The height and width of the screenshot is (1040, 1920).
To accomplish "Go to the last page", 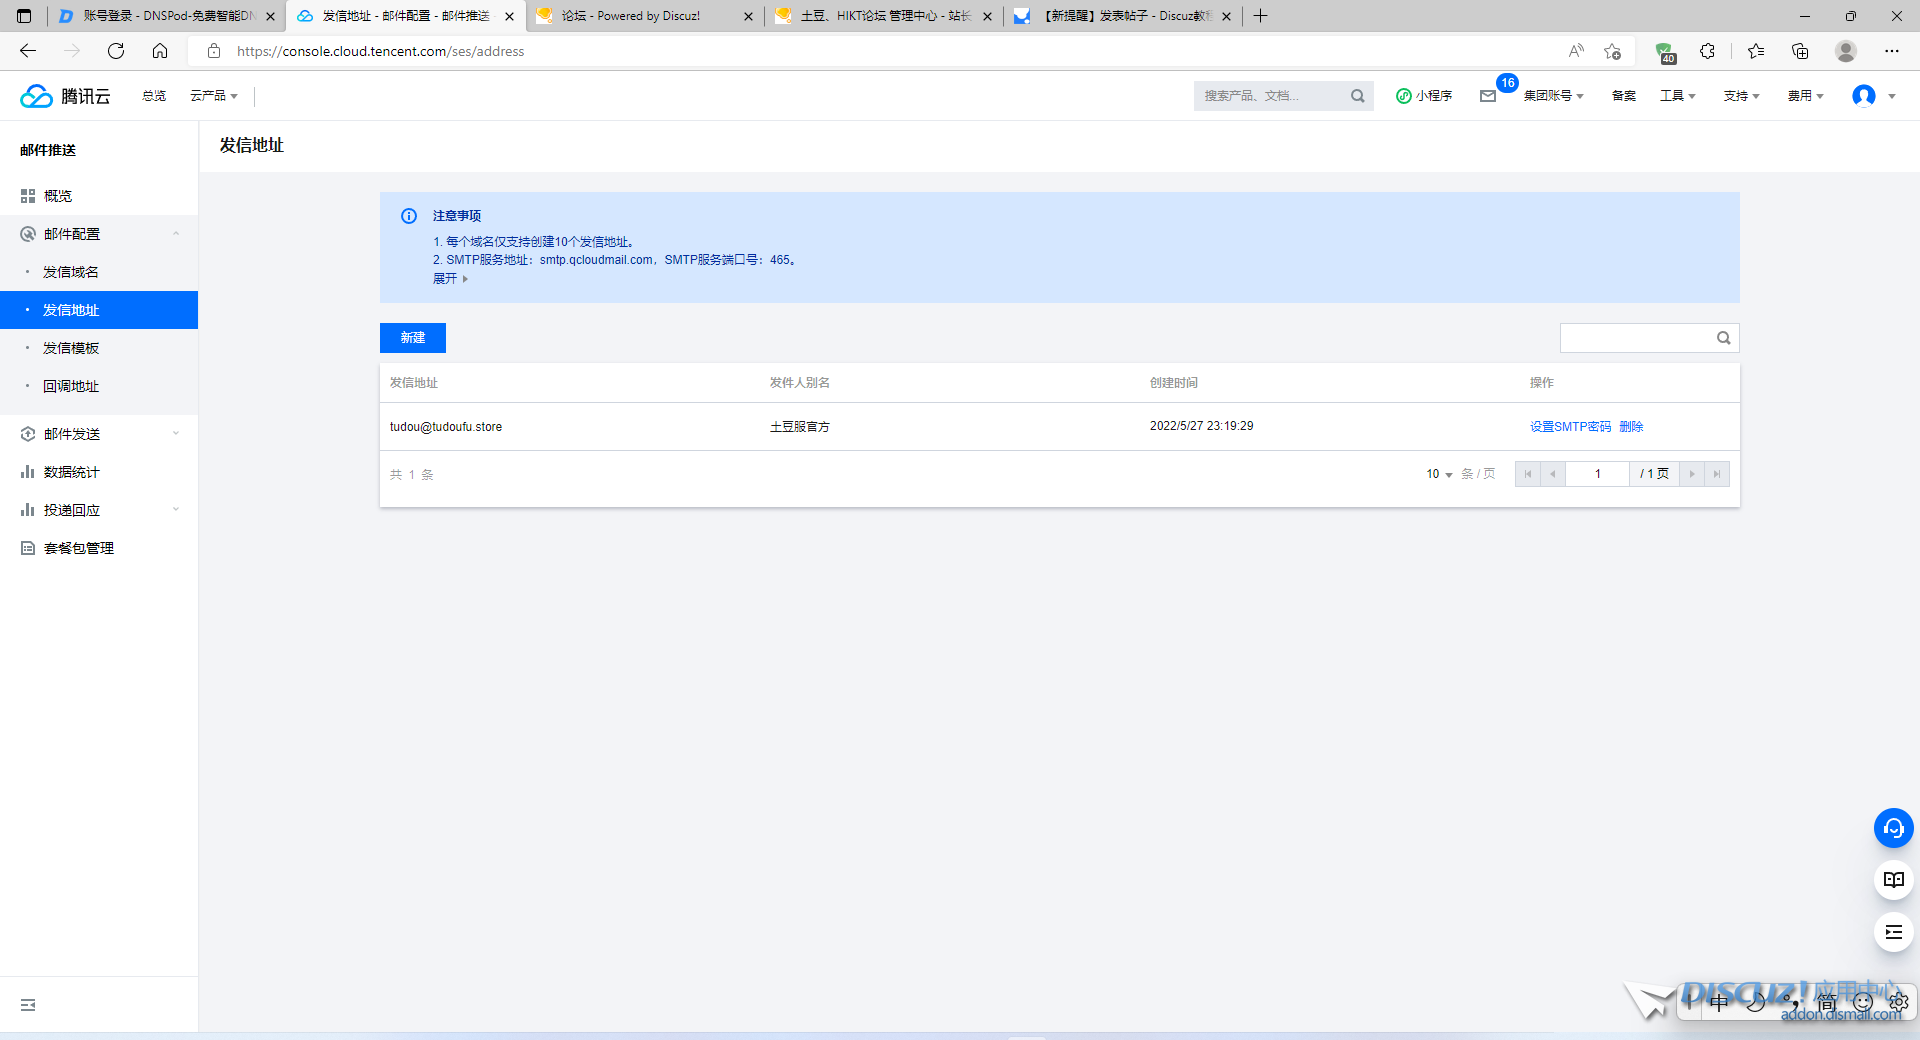I will tap(1717, 474).
